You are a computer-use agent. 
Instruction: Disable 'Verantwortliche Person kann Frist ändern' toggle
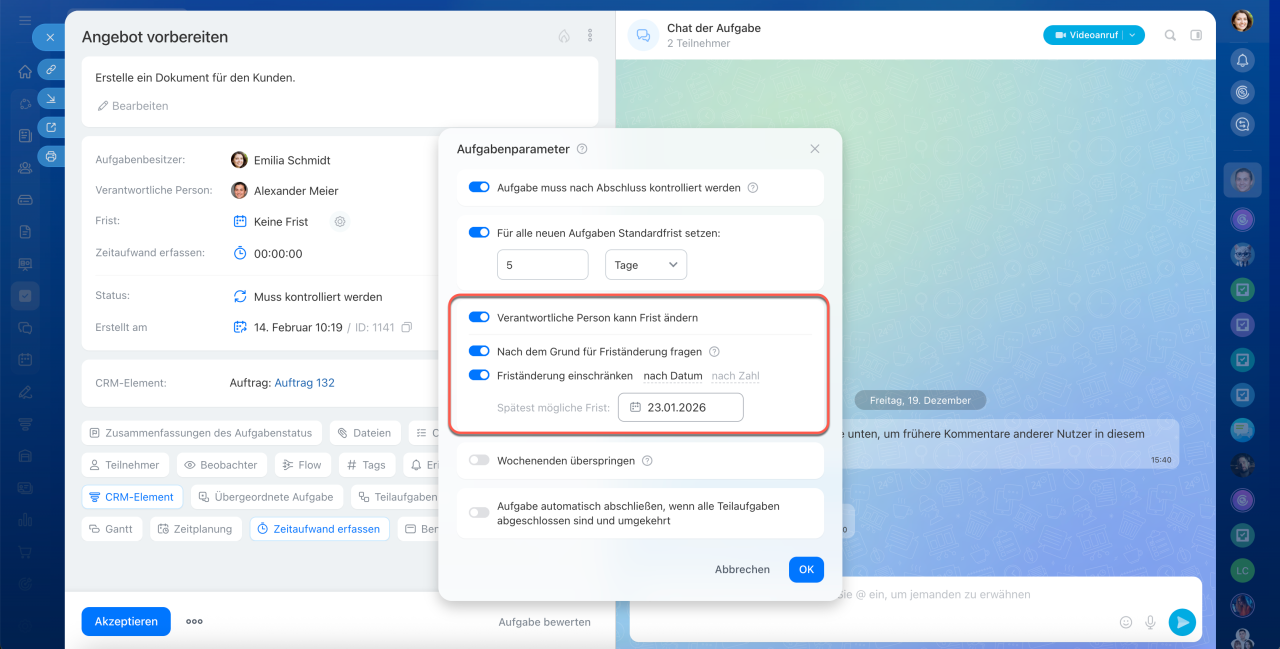click(479, 317)
